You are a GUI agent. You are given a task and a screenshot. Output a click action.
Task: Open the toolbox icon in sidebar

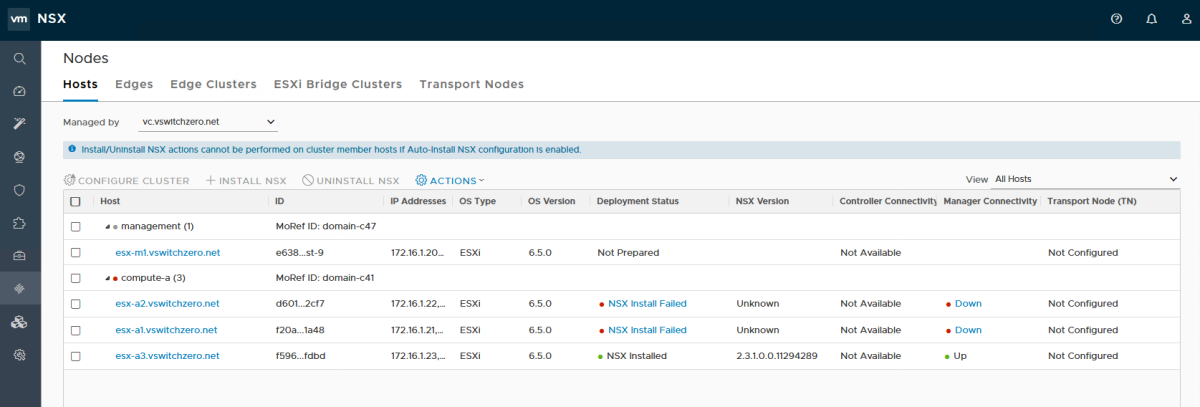coord(19,255)
